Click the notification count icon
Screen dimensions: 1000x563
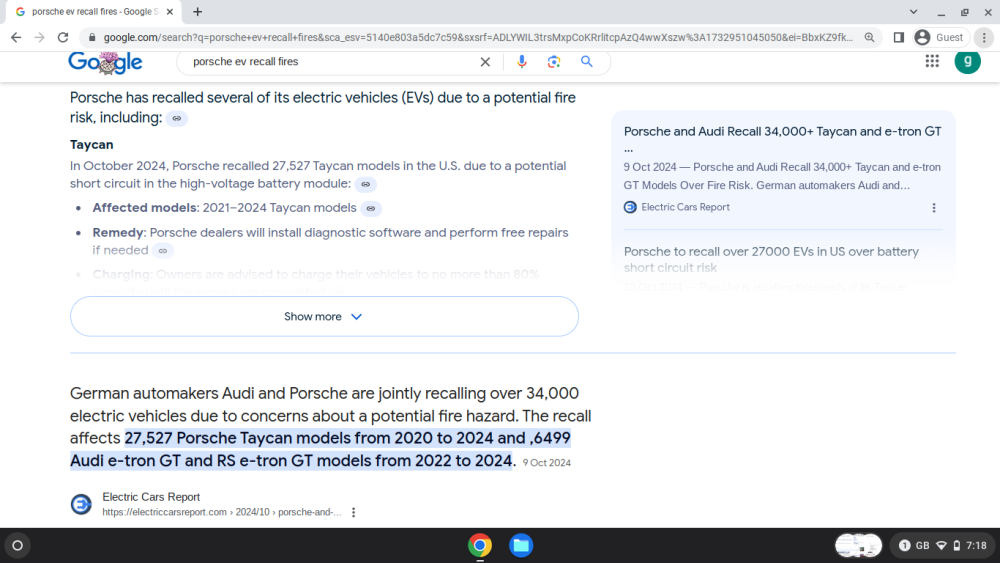coord(904,546)
